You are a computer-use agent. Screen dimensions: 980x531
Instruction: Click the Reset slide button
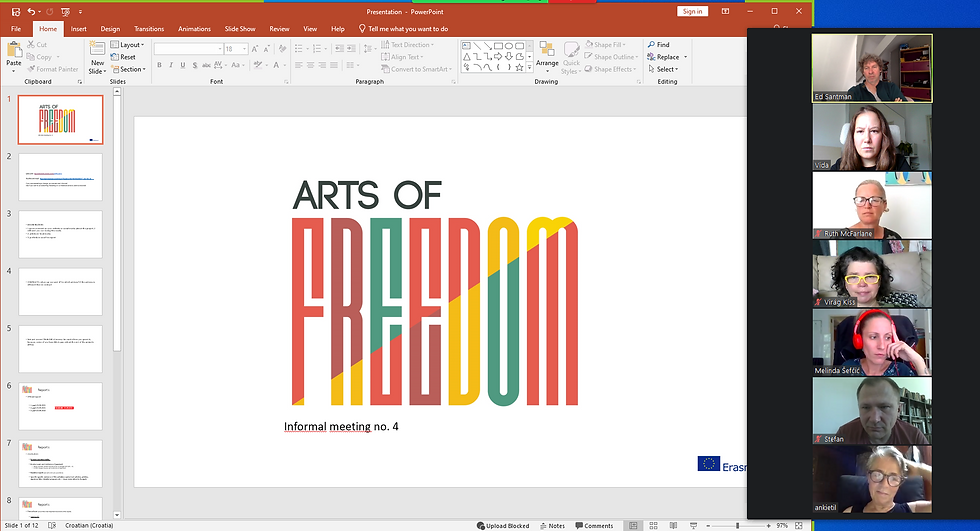pyautogui.click(x=123, y=57)
